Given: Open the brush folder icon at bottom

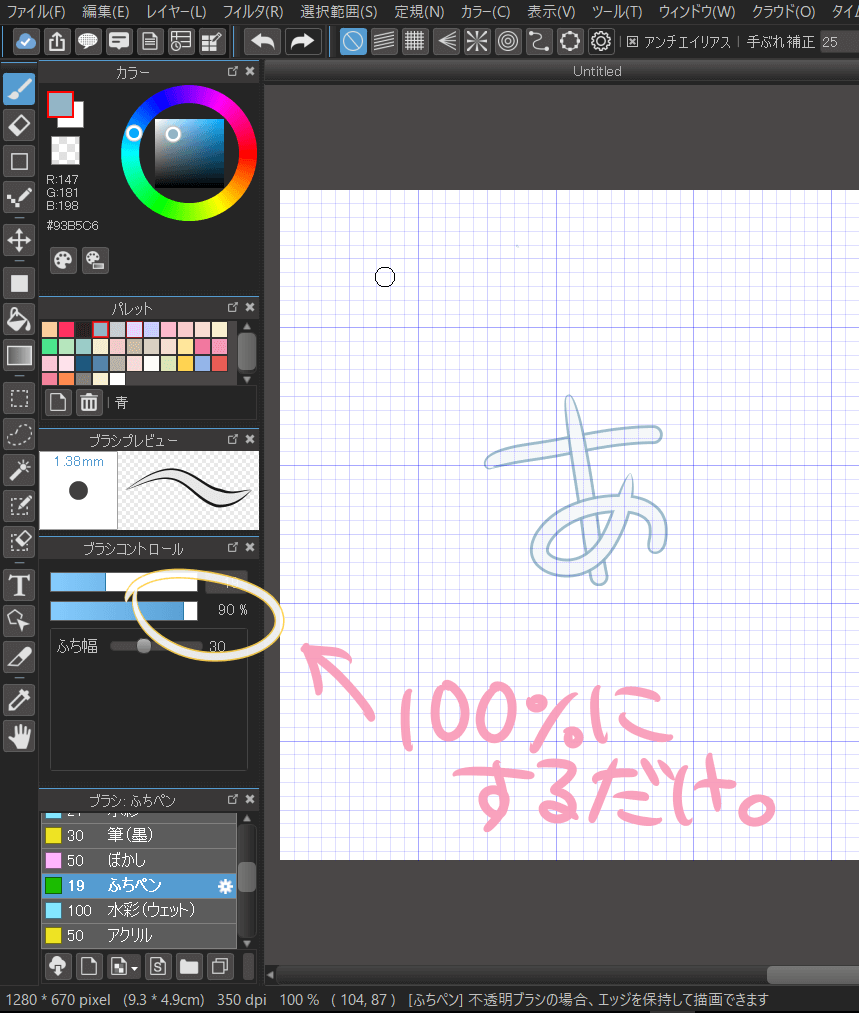Looking at the screenshot, I should [x=189, y=966].
